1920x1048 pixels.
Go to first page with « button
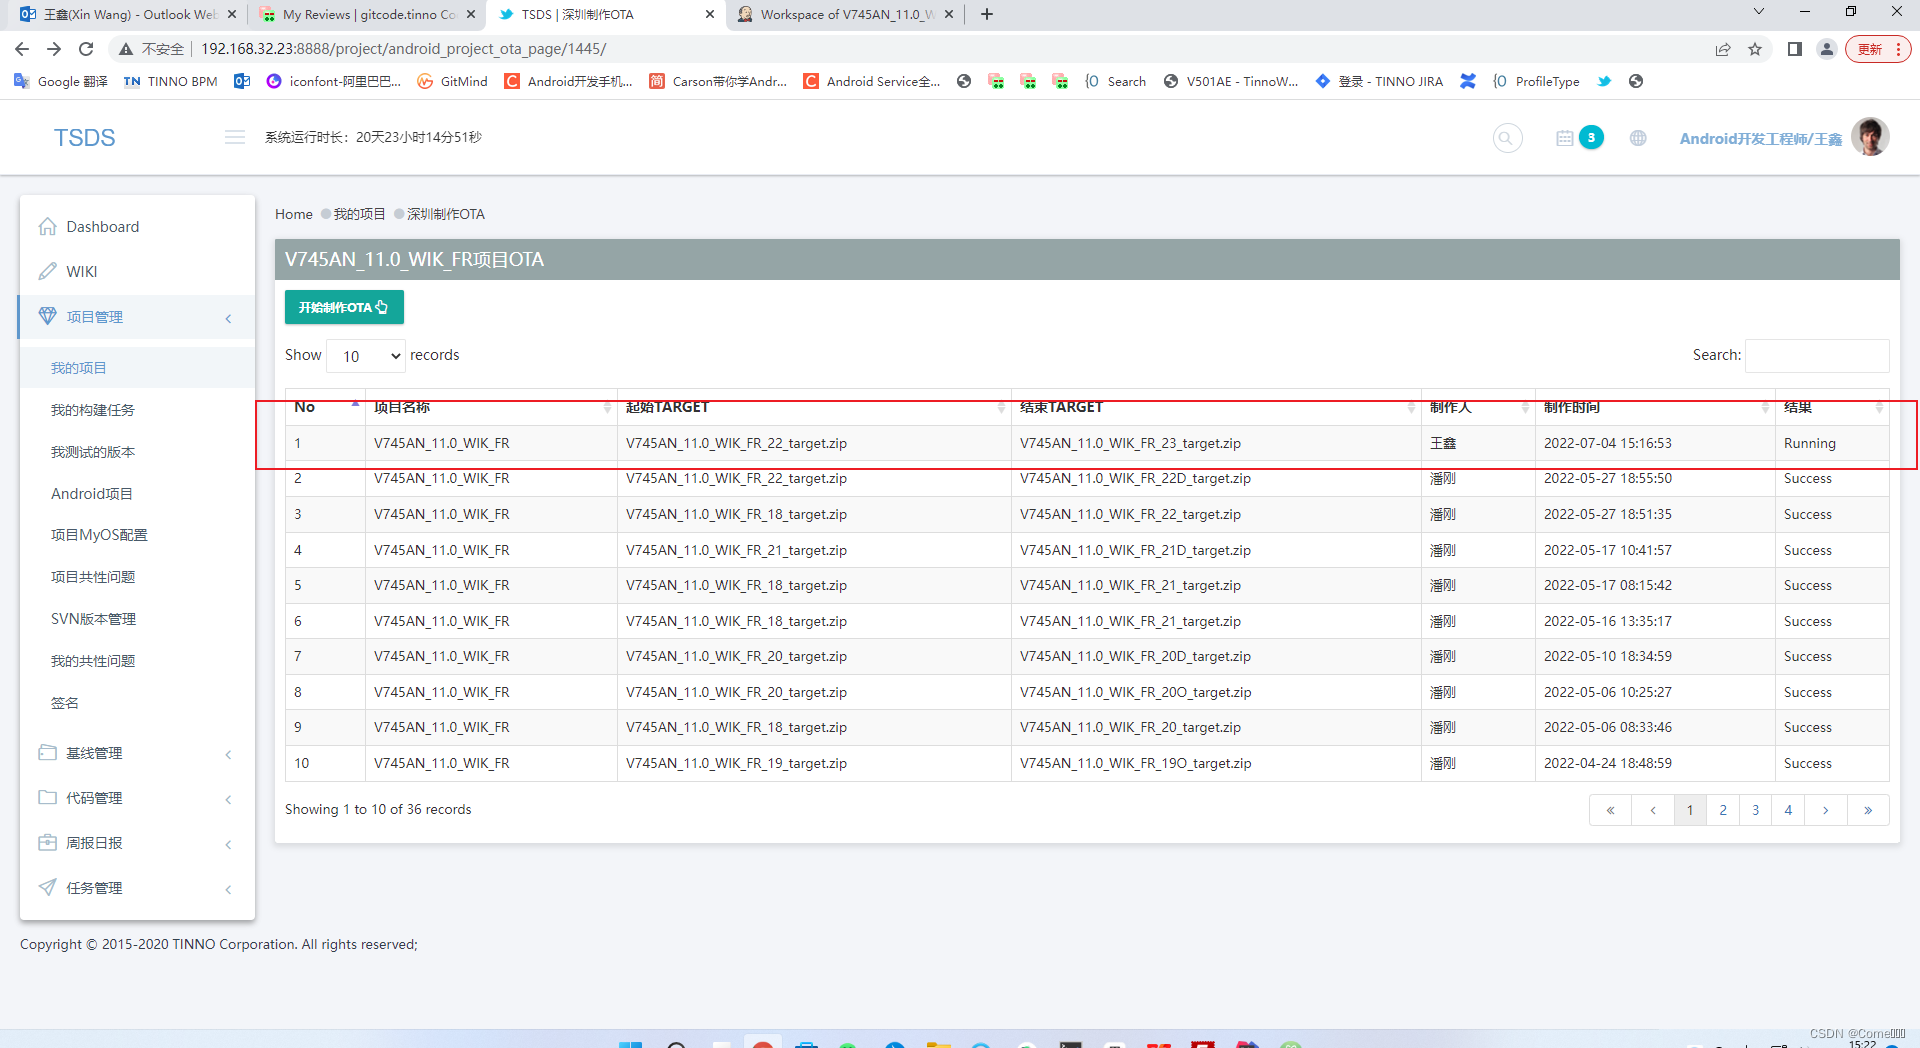[1610, 810]
